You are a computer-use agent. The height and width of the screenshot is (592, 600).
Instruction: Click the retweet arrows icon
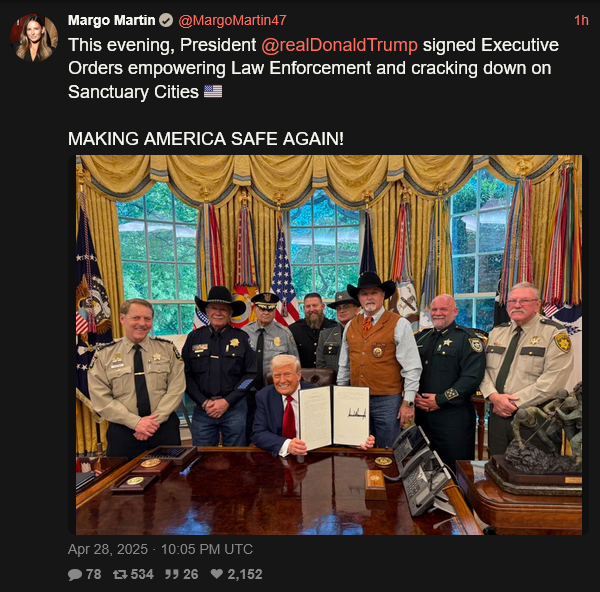pos(120,574)
